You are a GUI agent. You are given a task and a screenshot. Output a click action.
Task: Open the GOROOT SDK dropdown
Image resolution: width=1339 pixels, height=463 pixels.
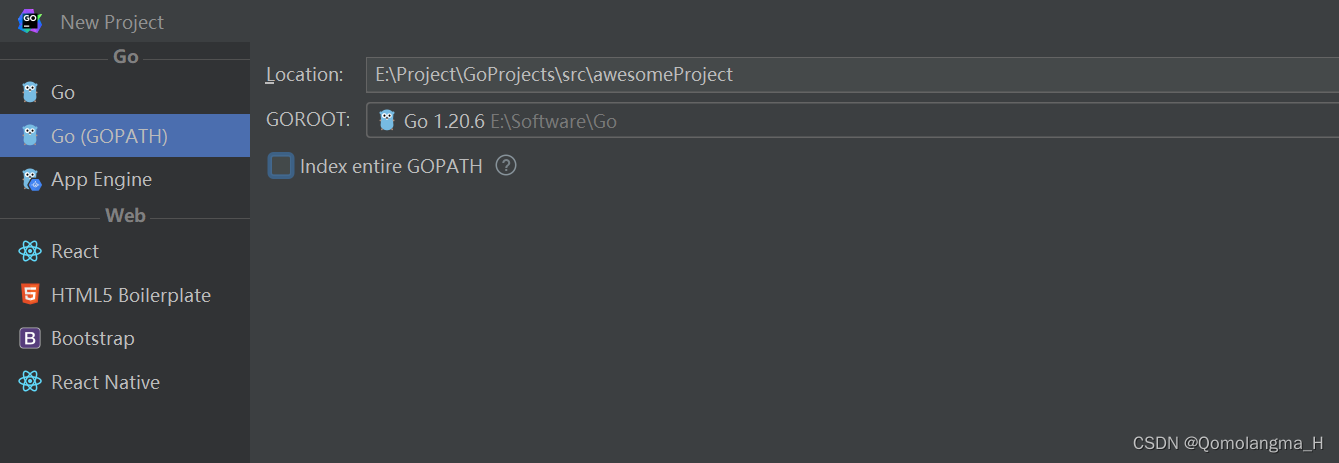850,121
